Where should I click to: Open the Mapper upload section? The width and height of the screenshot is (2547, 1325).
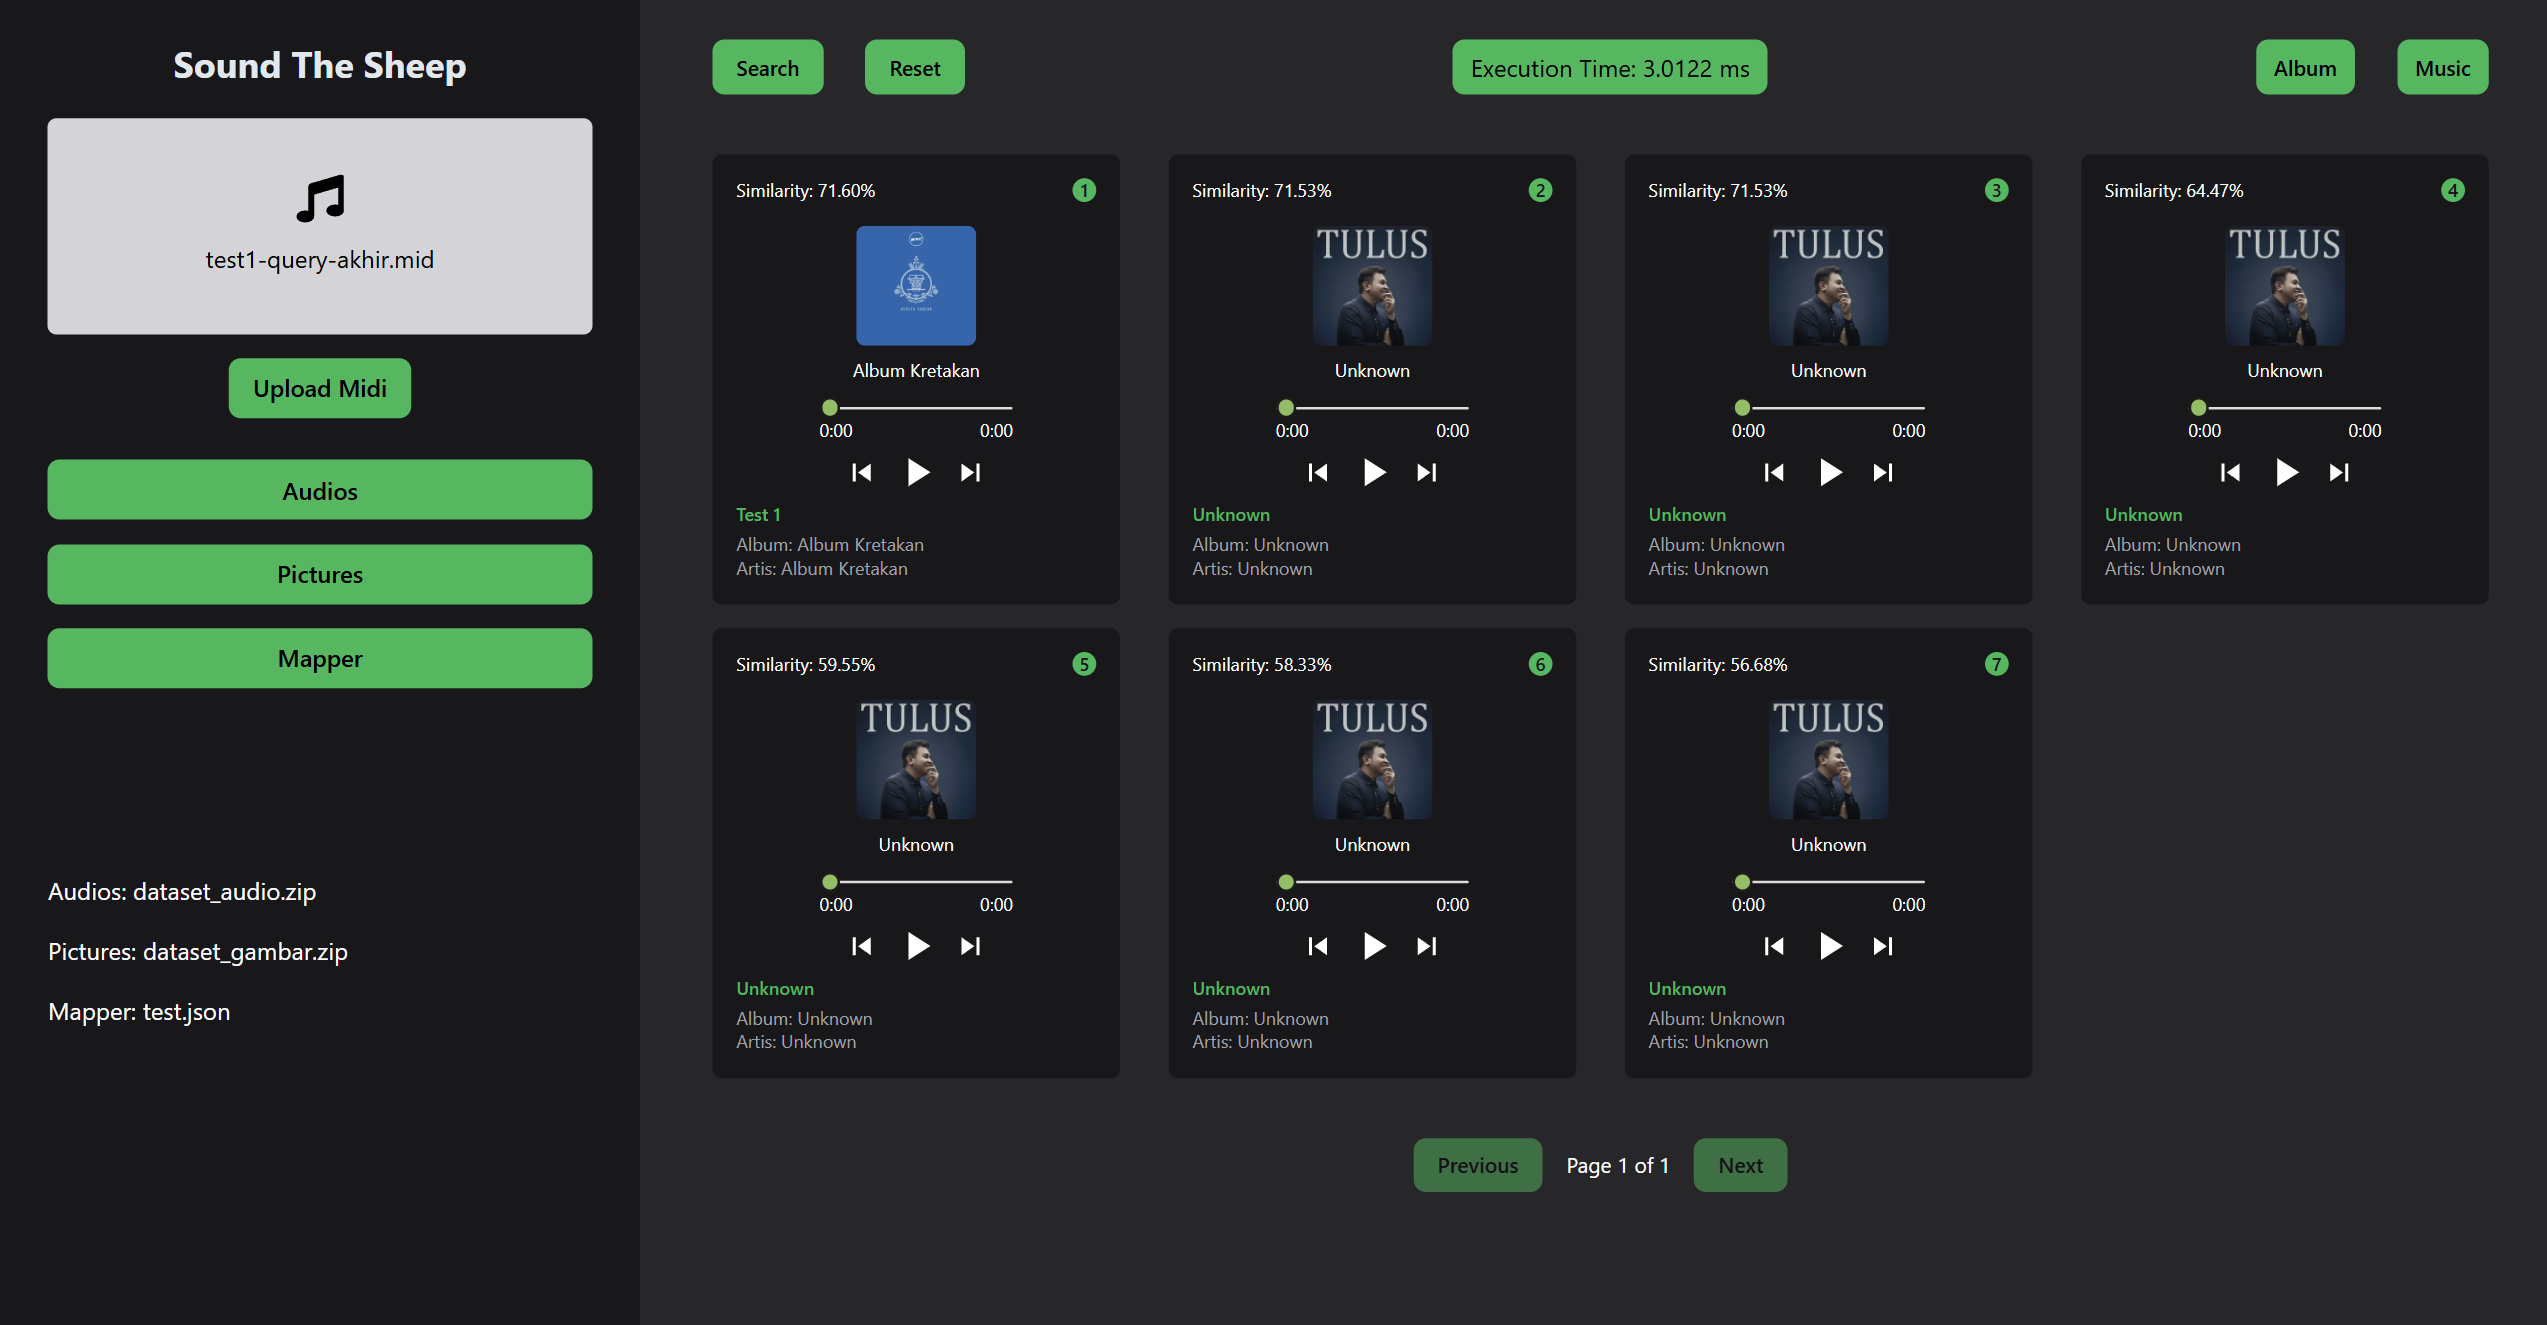[x=319, y=658]
